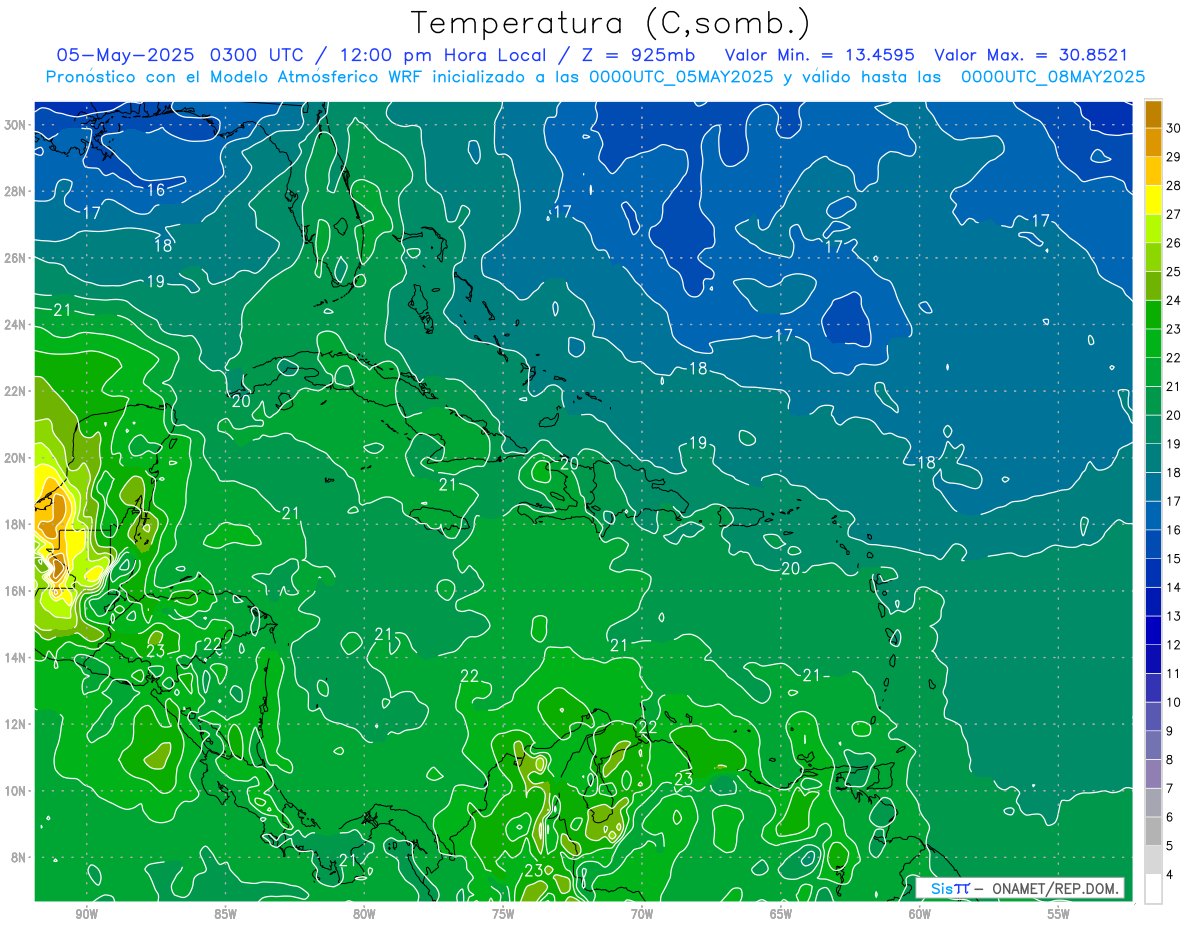Viewport: 1200px width, 927px height.
Task: Select the date text '05-May-2025'
Action: pyautogui.click(x=123, y=56)
